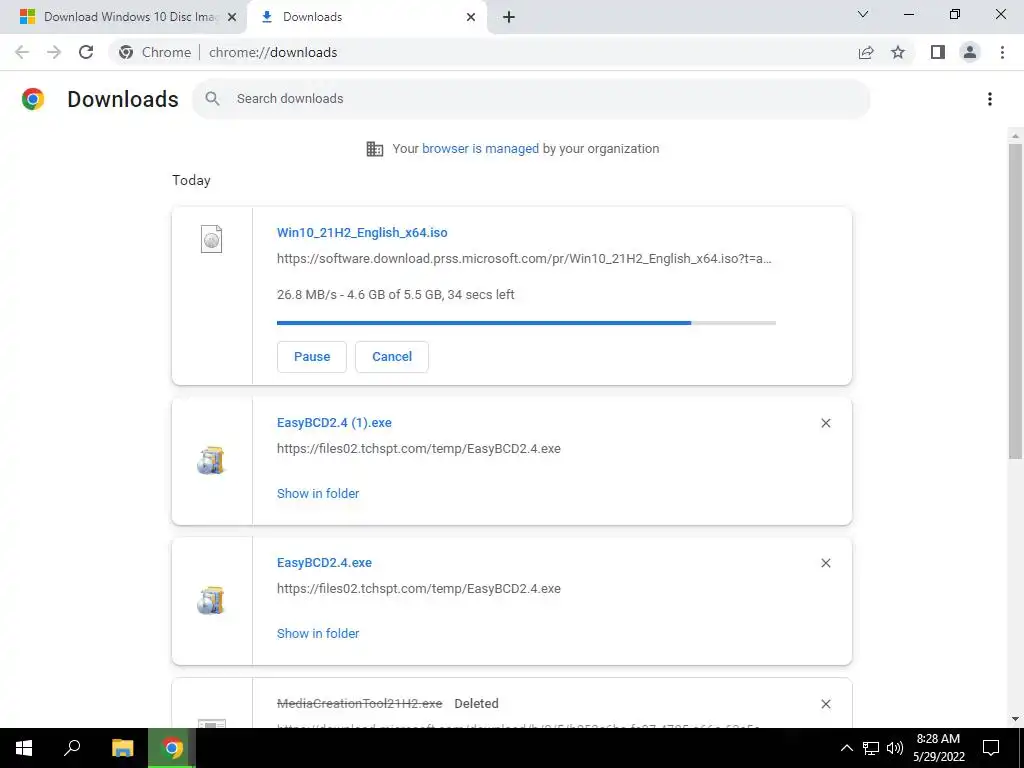Image resolution: width=1024 pixels, height=768 pixels.
Task: Open the side panel icon
Action: [x=938, y=52]
